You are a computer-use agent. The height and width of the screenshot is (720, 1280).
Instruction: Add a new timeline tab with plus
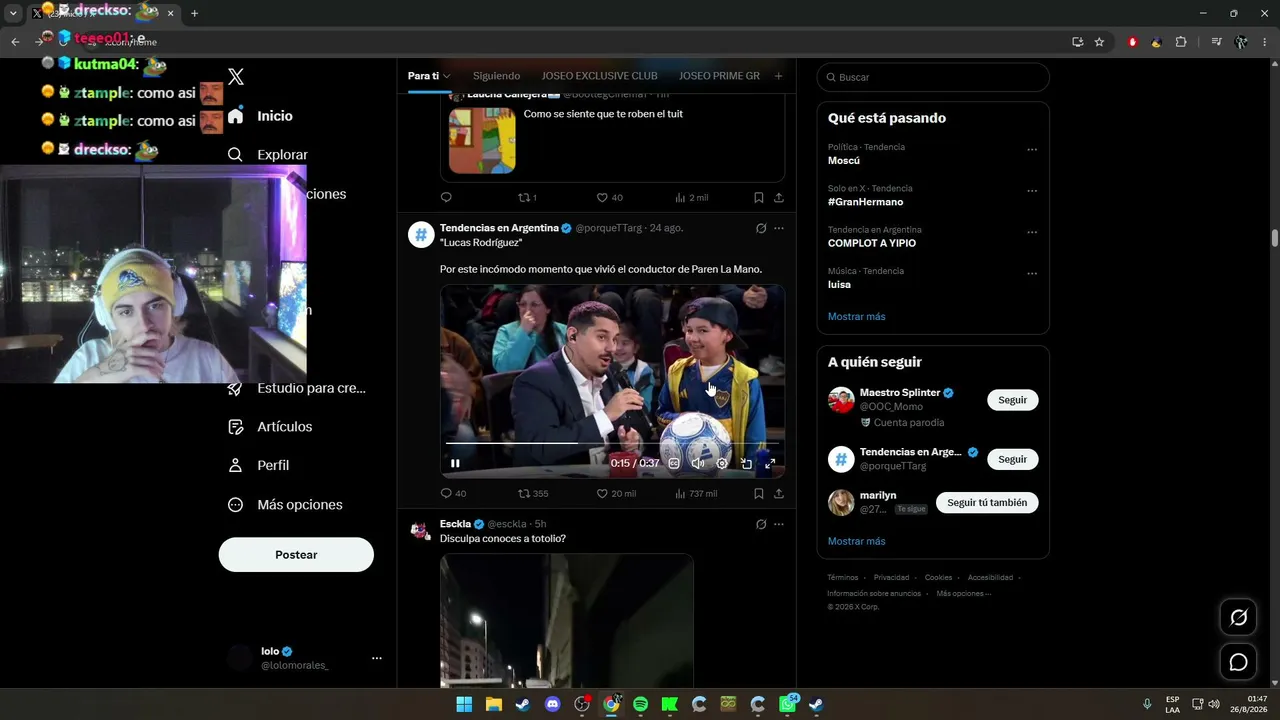click(779, 76)
